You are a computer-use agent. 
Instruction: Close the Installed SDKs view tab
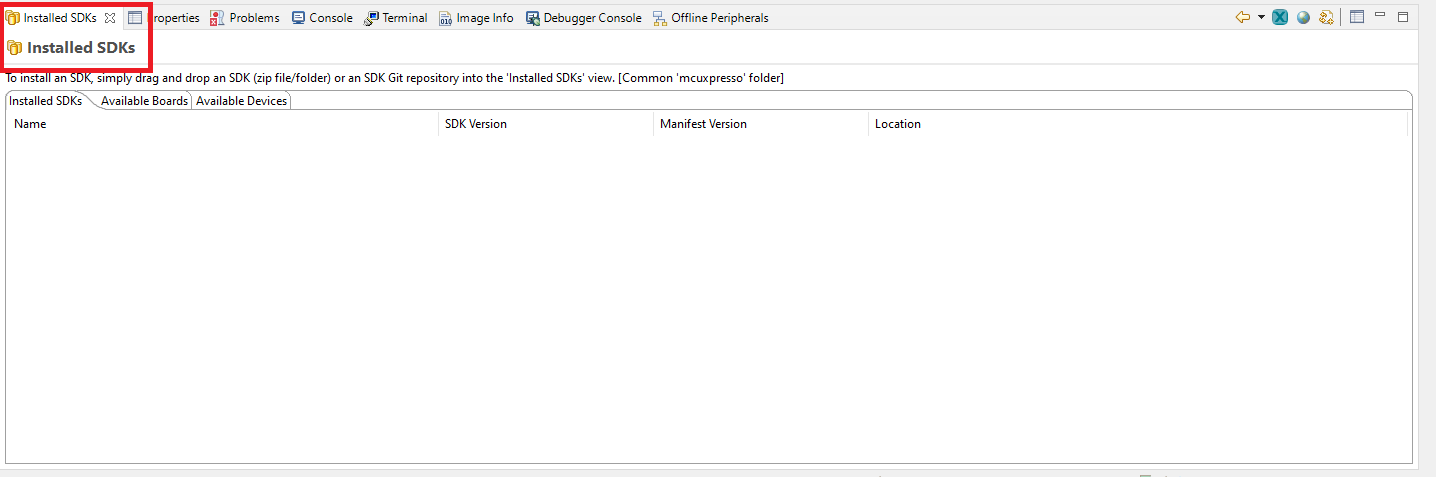(110, 18)
